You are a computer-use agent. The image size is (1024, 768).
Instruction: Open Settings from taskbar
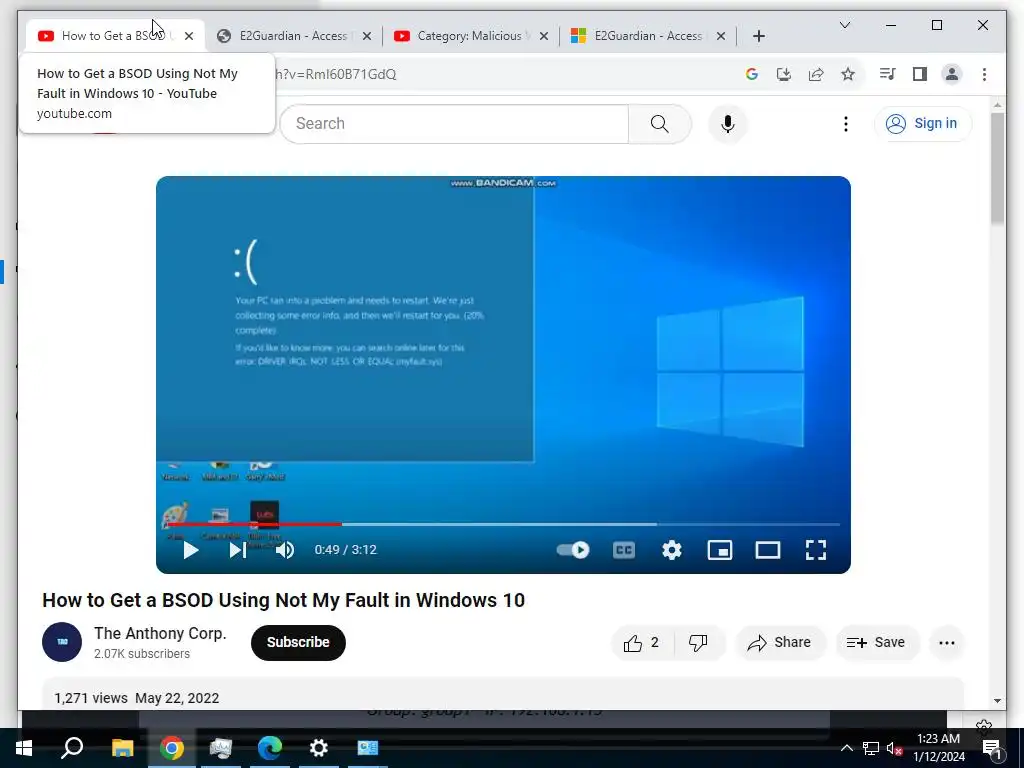[x=319, y=748]
